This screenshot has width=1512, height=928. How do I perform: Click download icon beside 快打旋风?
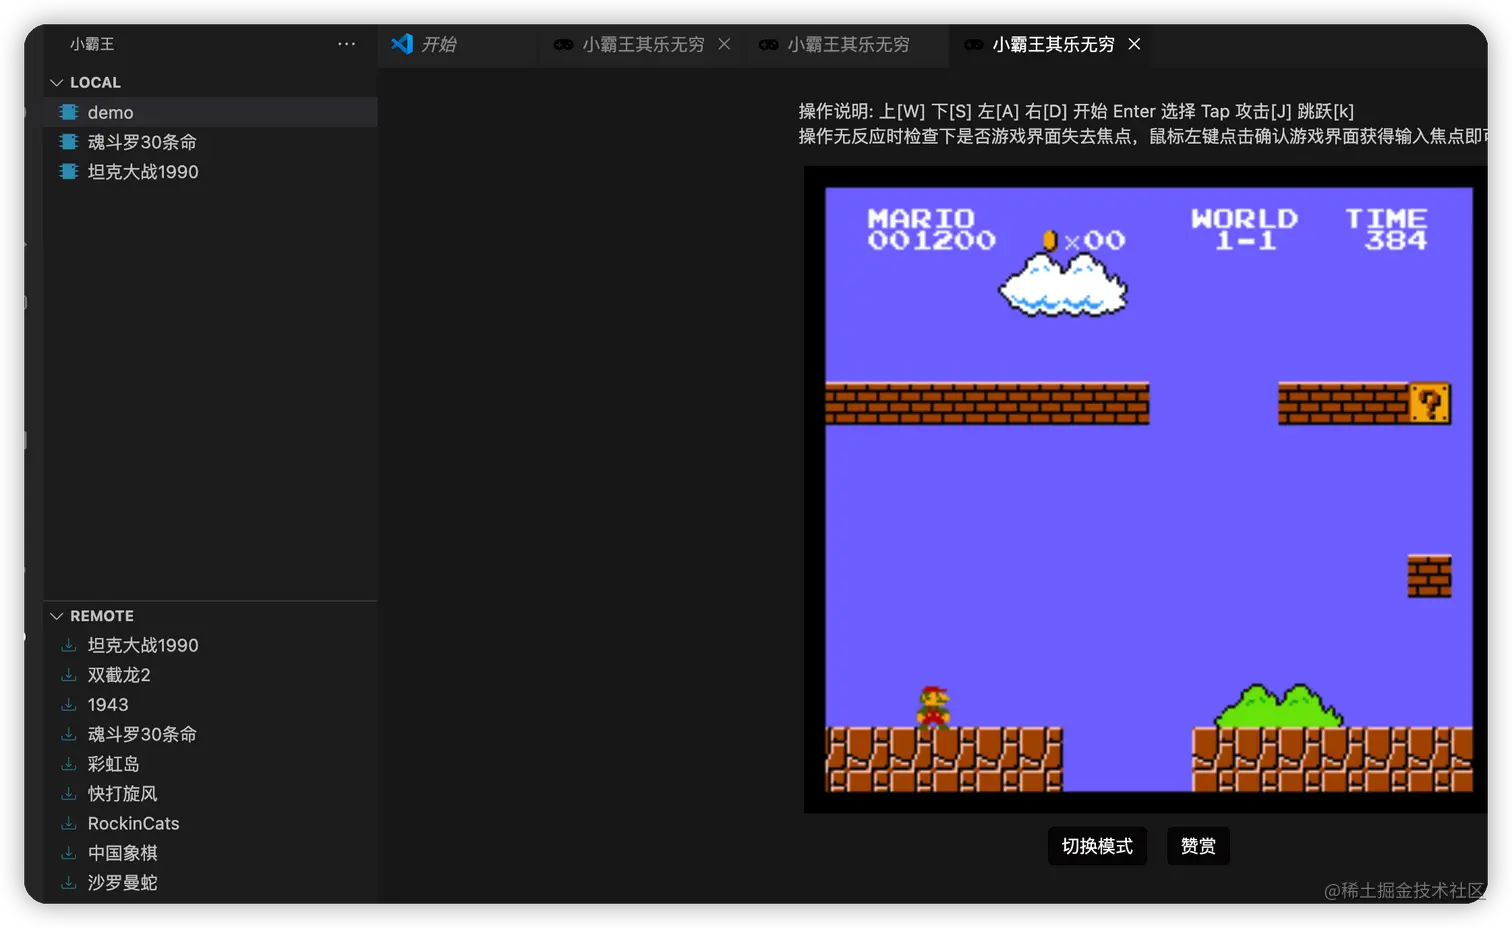[69, 794]
